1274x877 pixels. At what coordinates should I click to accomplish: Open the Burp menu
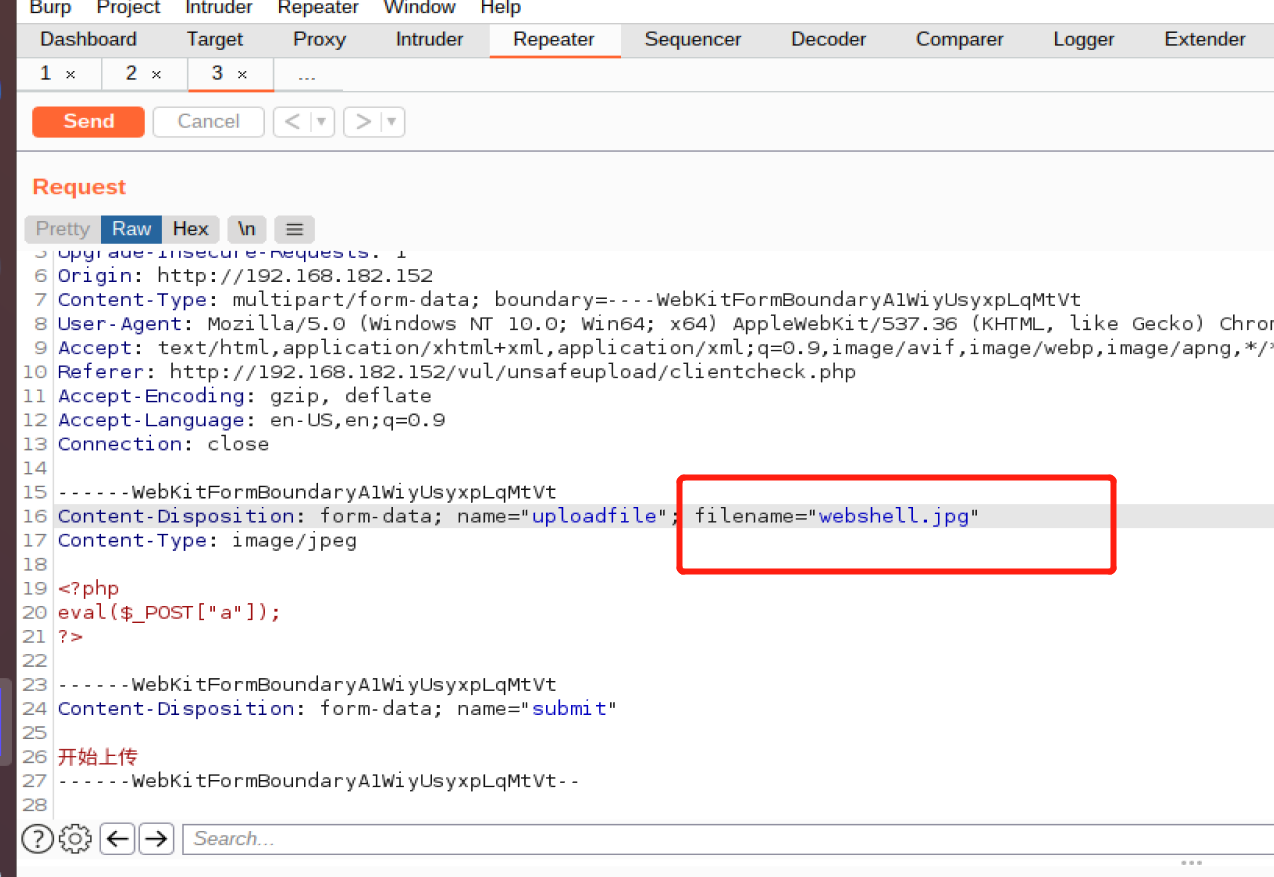pyautogui.click(x=50, y=8)
